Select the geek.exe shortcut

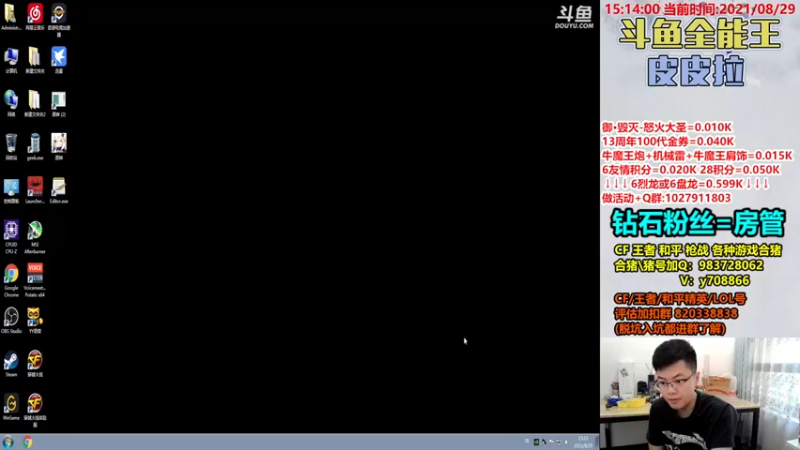(x=35, y=147)
